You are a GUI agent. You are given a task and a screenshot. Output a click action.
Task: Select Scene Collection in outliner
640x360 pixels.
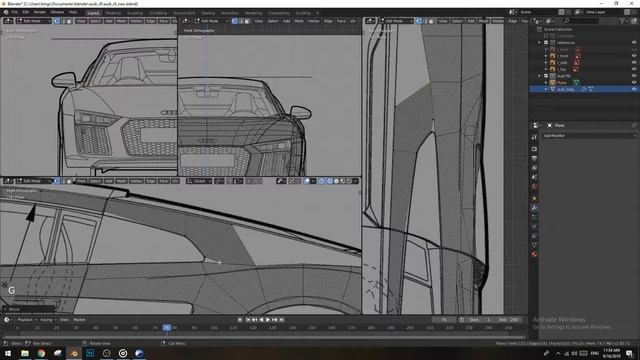(x=558, y=29)
